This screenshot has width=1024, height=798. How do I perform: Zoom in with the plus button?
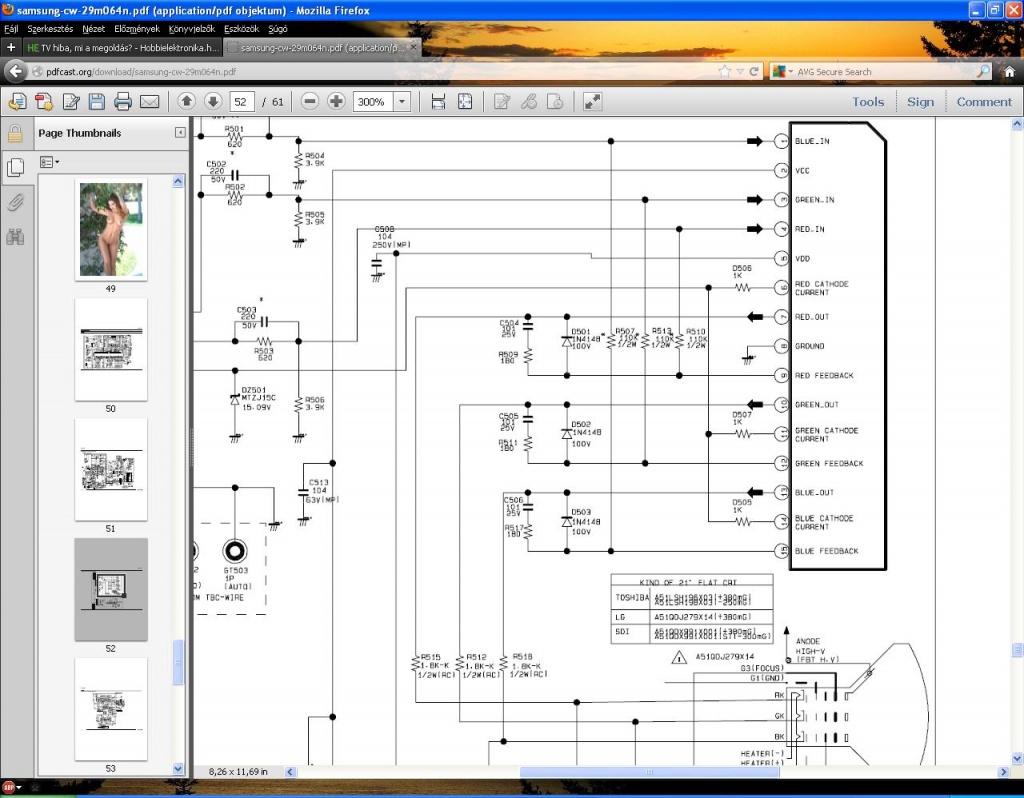(x=336, y=101)
